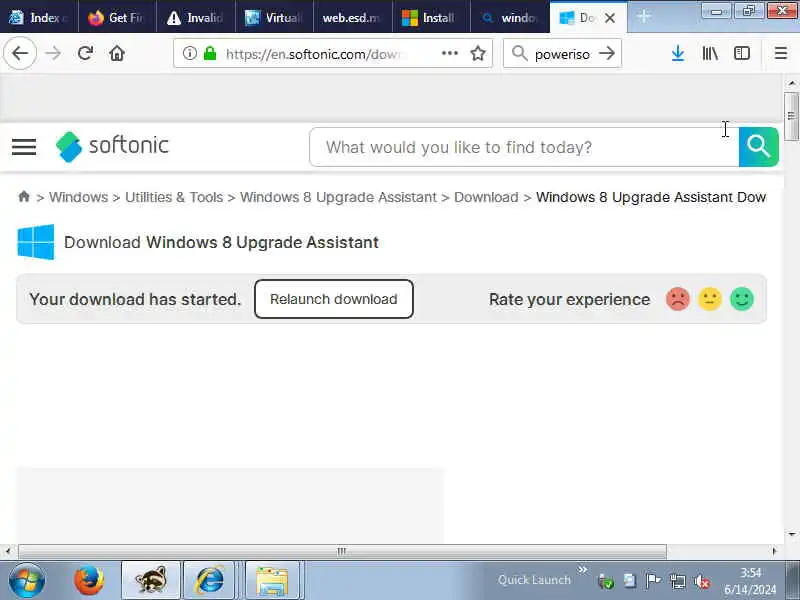
Task: Expand Quick Launch chevron
Action: 583,569
